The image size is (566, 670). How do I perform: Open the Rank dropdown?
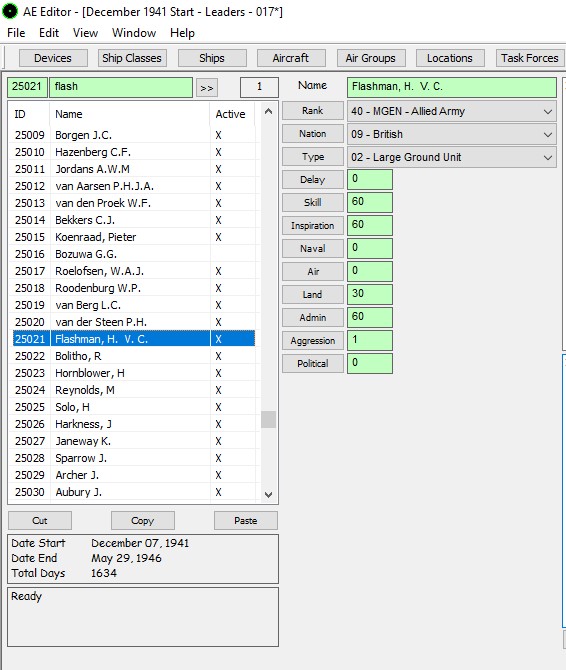[x=452, y=112]
